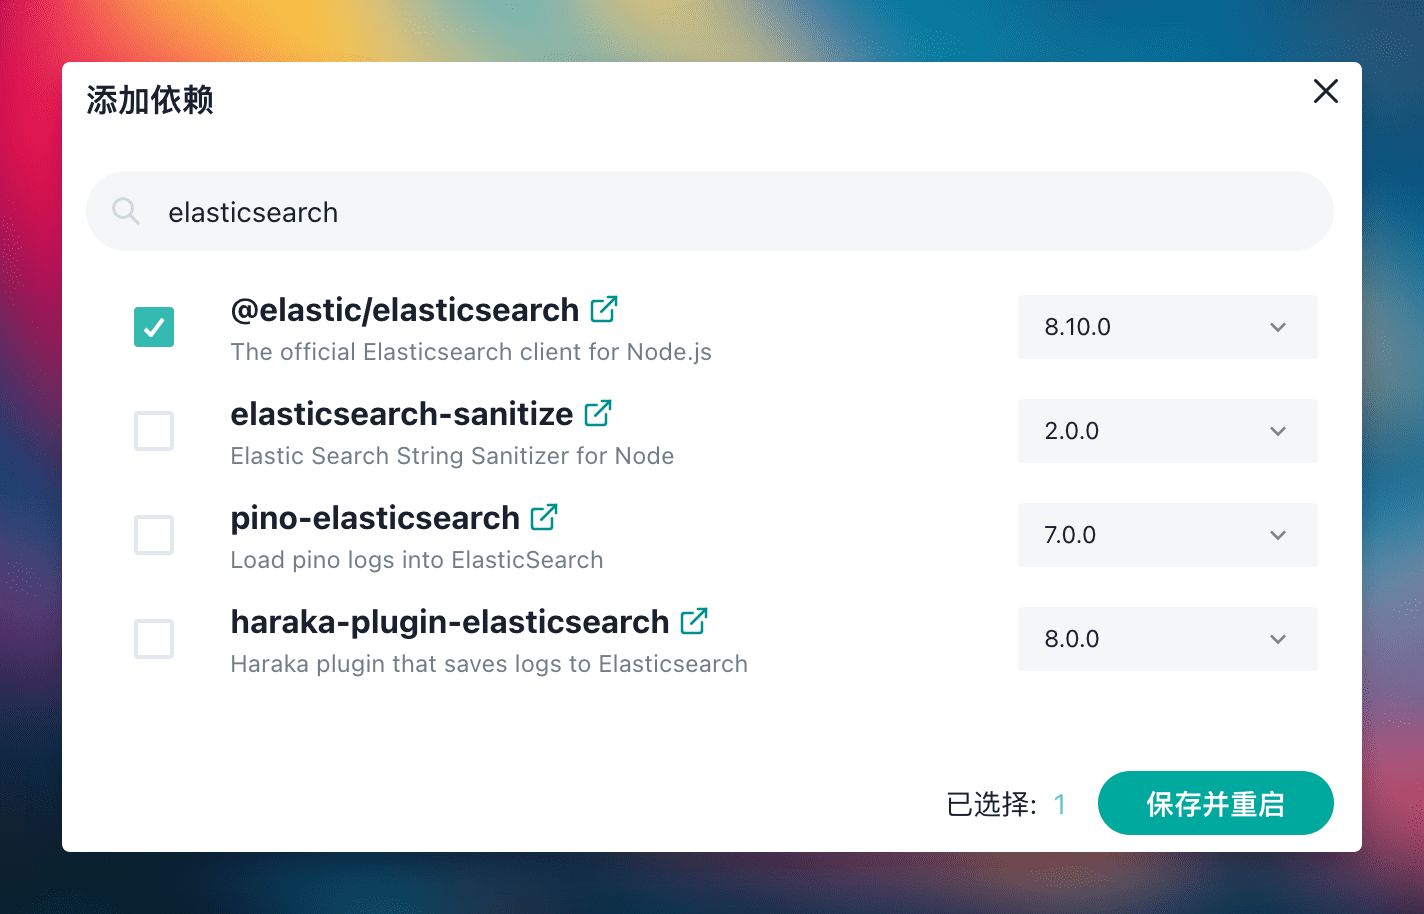Open external link for pino-elasticsearch package

pyautogui.click(x=544, y=518)
